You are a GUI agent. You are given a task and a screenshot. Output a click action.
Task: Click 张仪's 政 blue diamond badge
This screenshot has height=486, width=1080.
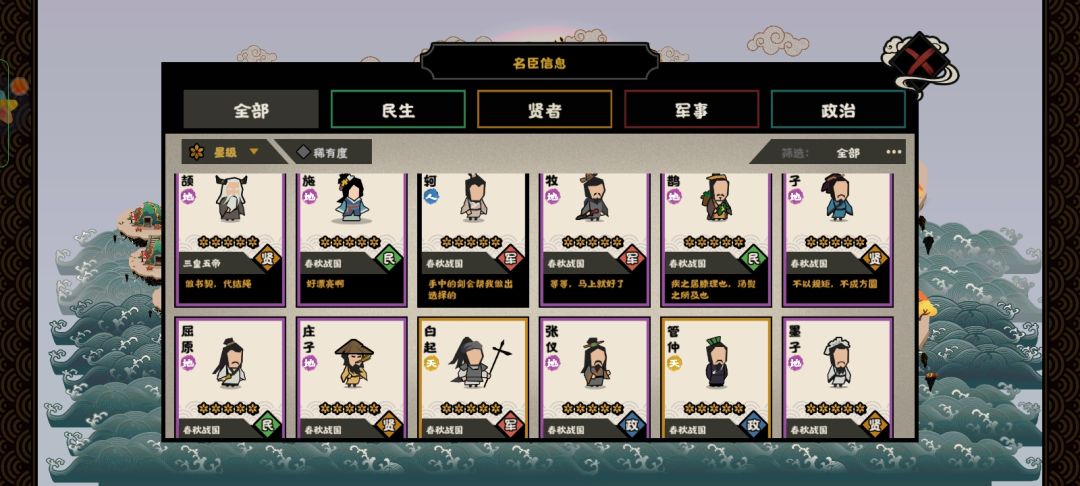pyautogui.click(x=632, y=425)
